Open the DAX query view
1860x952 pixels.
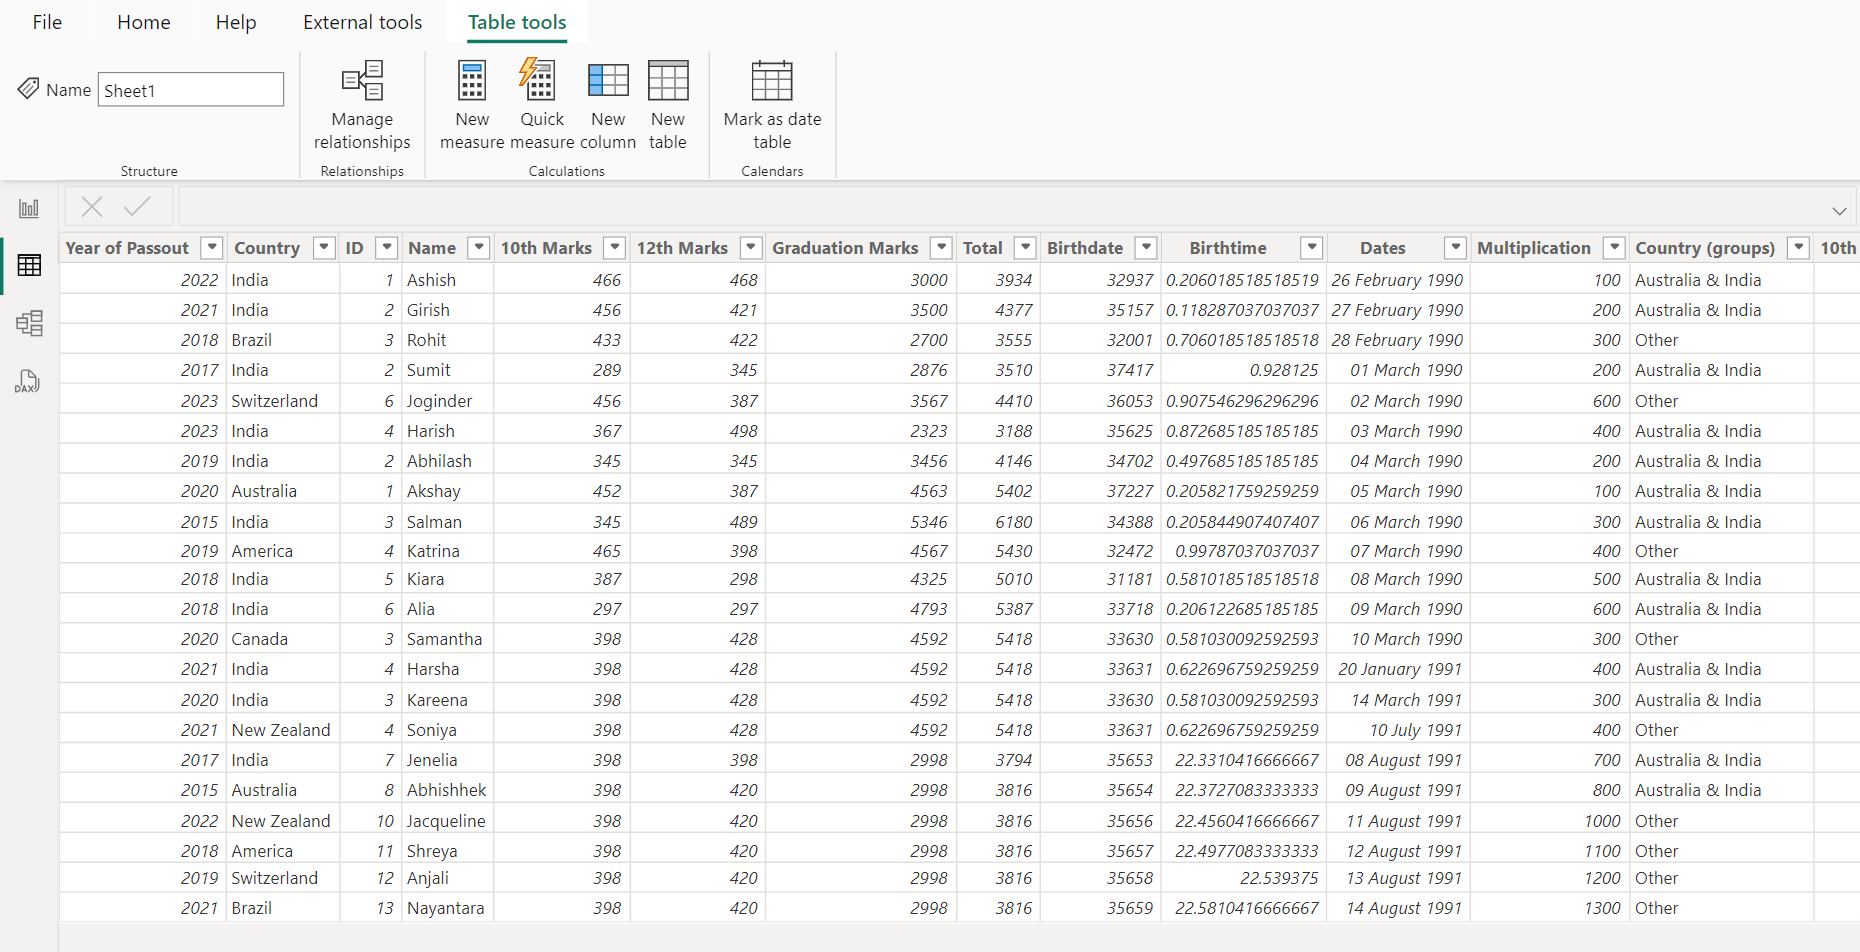coord(29,381)
